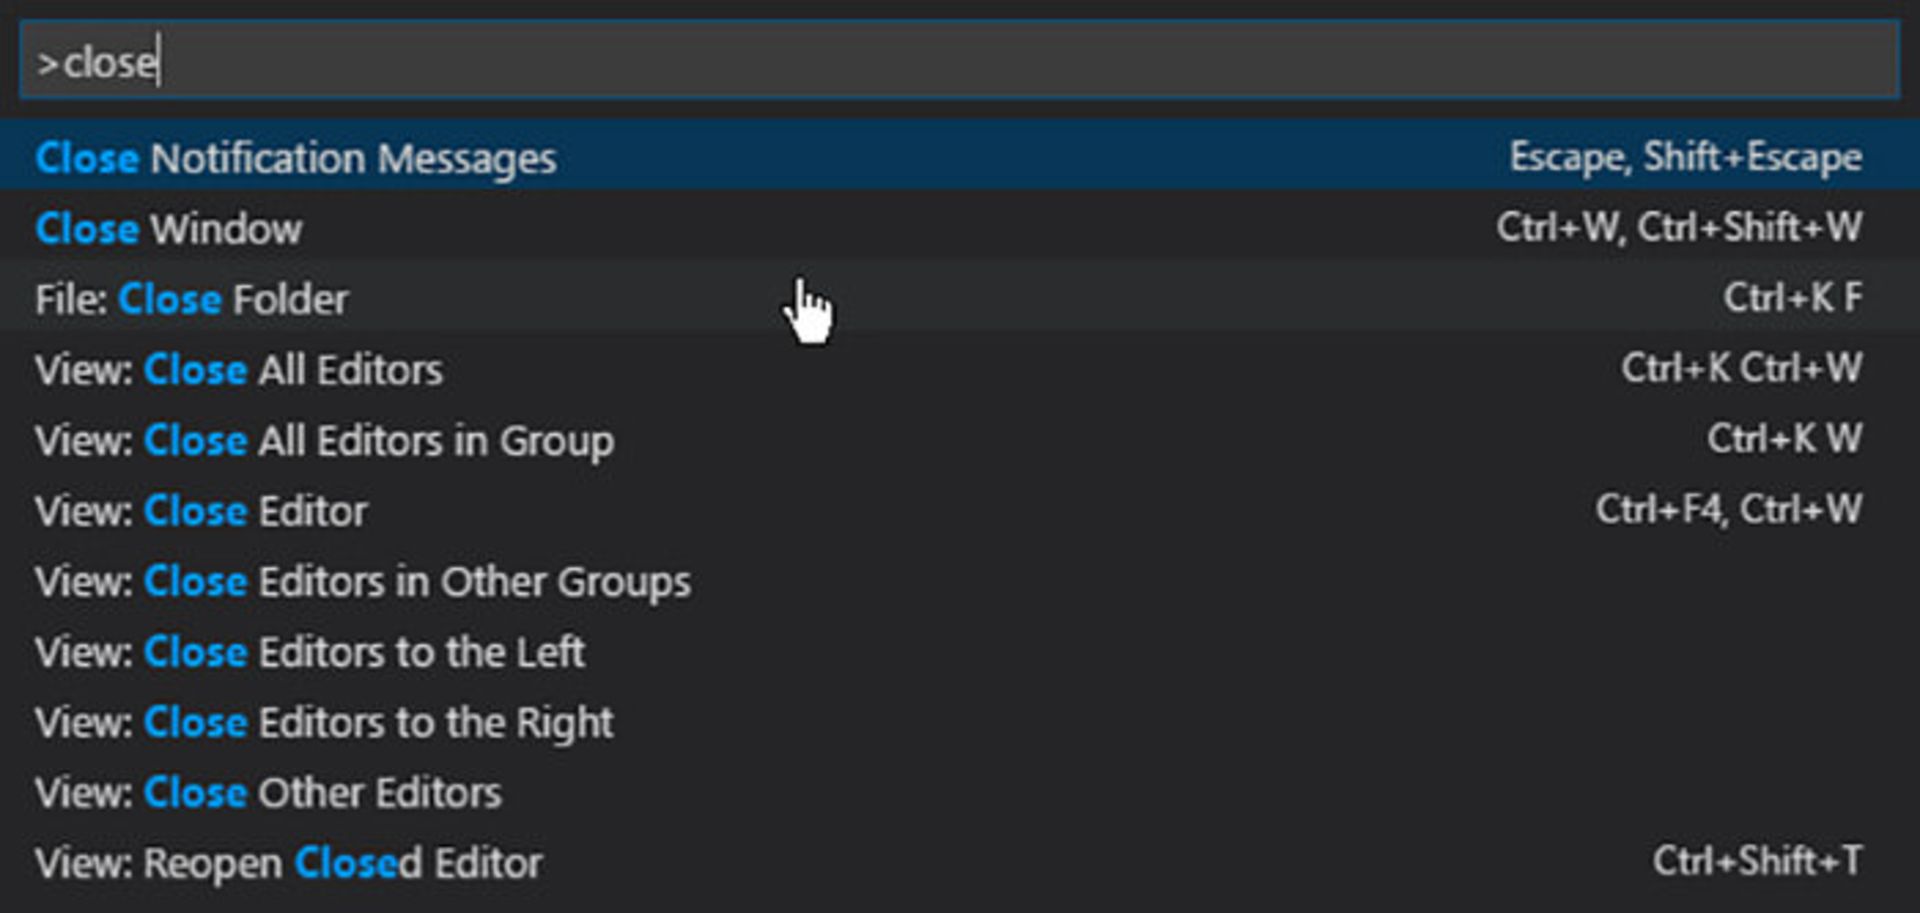Click the Ctrl+F4, Ctrl+W keybinding text

point(1729,510)
